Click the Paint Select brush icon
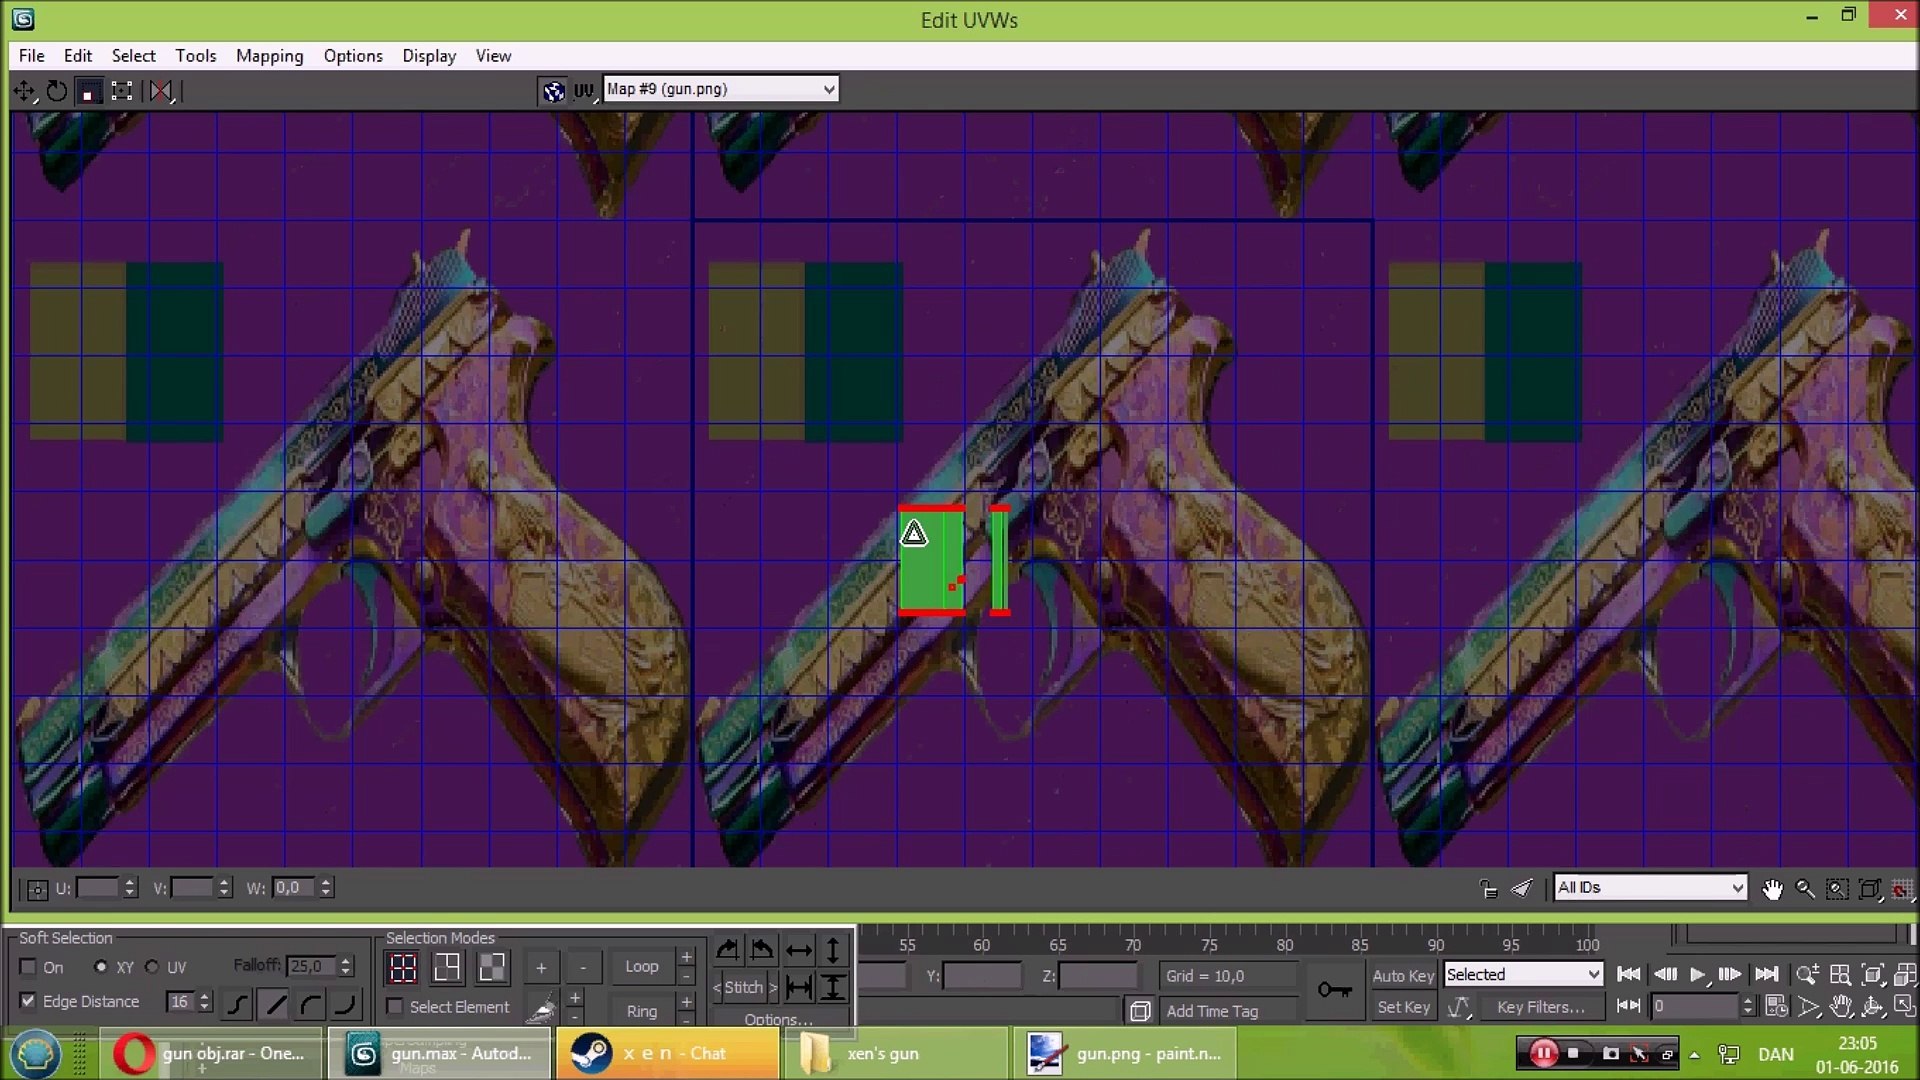 541,1009
